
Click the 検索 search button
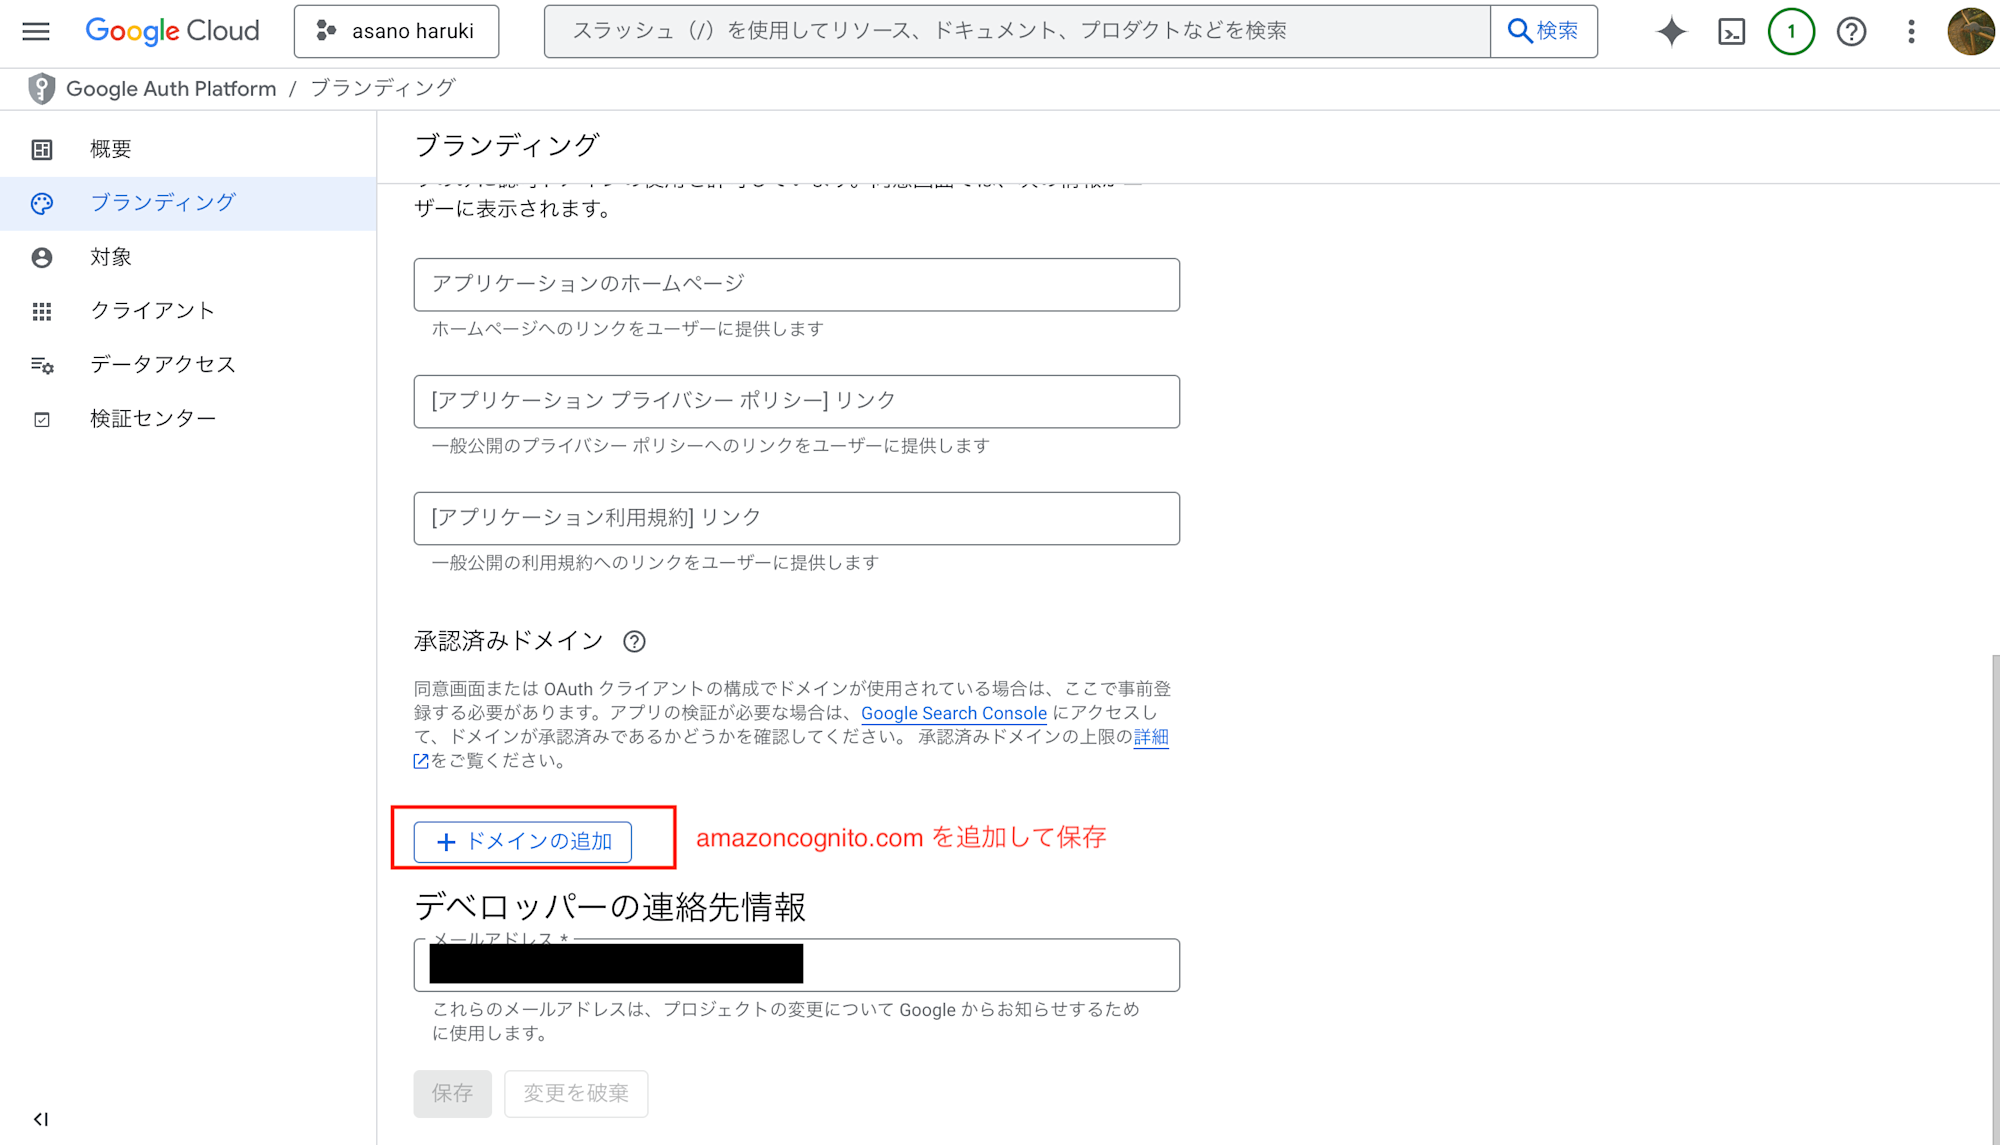(1543, 31)
